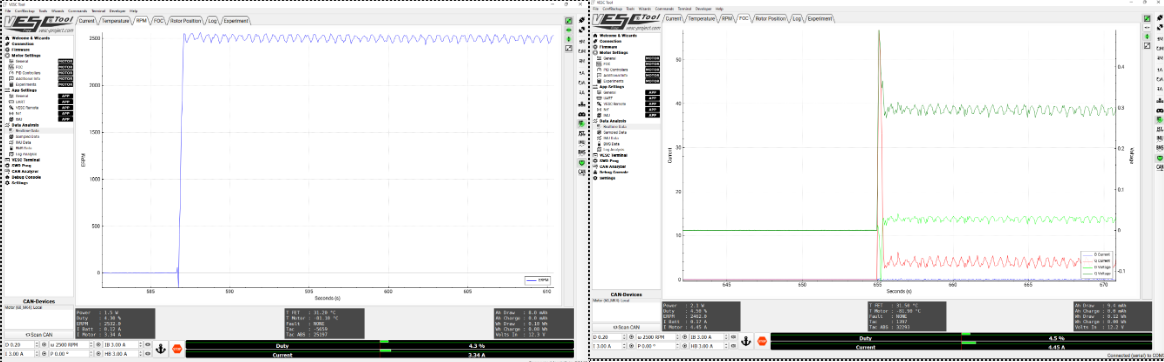Collapse Data Analysis section in right window
This screenshot has height=362, width=1164.
point(612,120)
